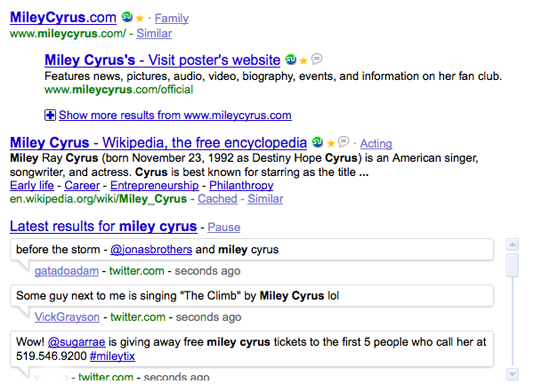Click scroll up arrow of latest results

click(512, 244)
